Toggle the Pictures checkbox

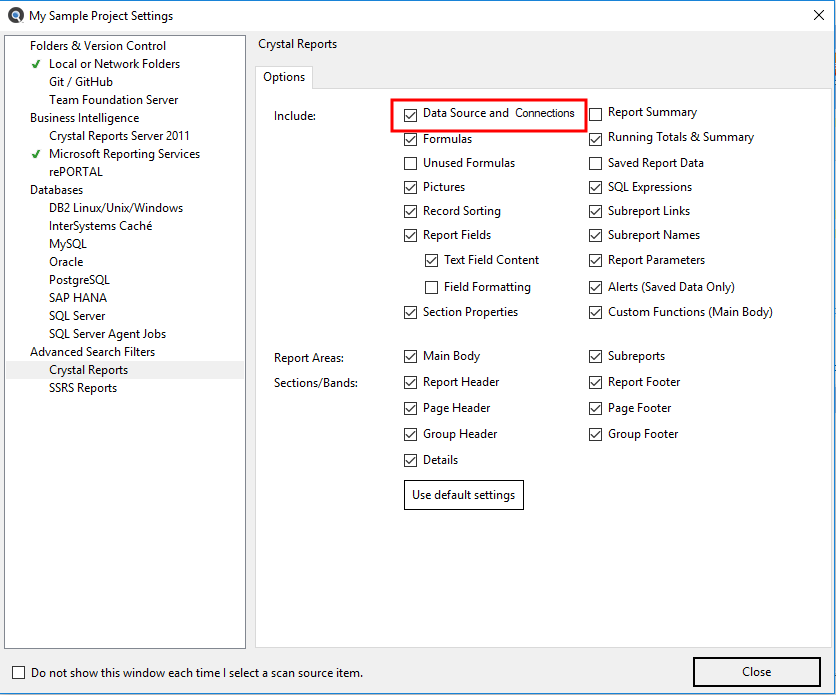[x=410, y=188]
